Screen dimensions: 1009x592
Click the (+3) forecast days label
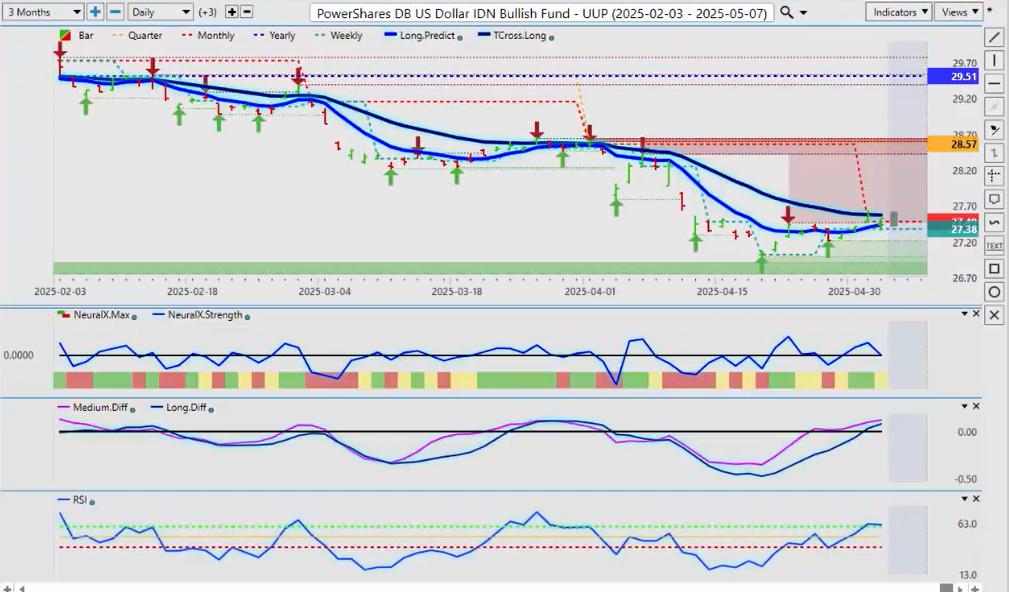[x=208, y=12]
